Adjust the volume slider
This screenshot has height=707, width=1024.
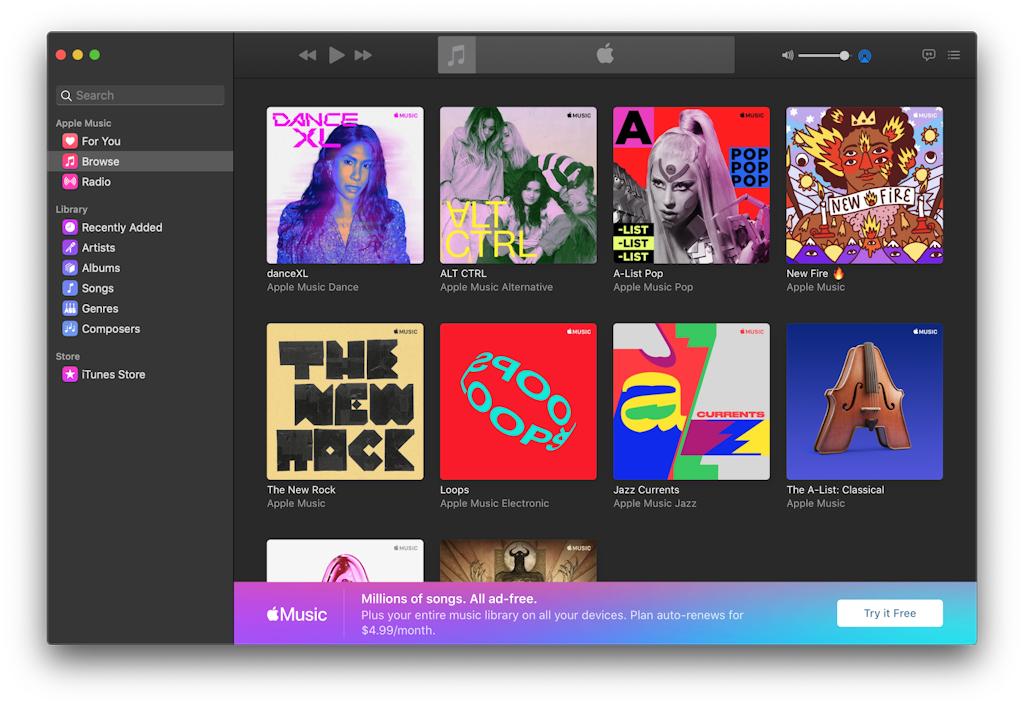point(824,56)
